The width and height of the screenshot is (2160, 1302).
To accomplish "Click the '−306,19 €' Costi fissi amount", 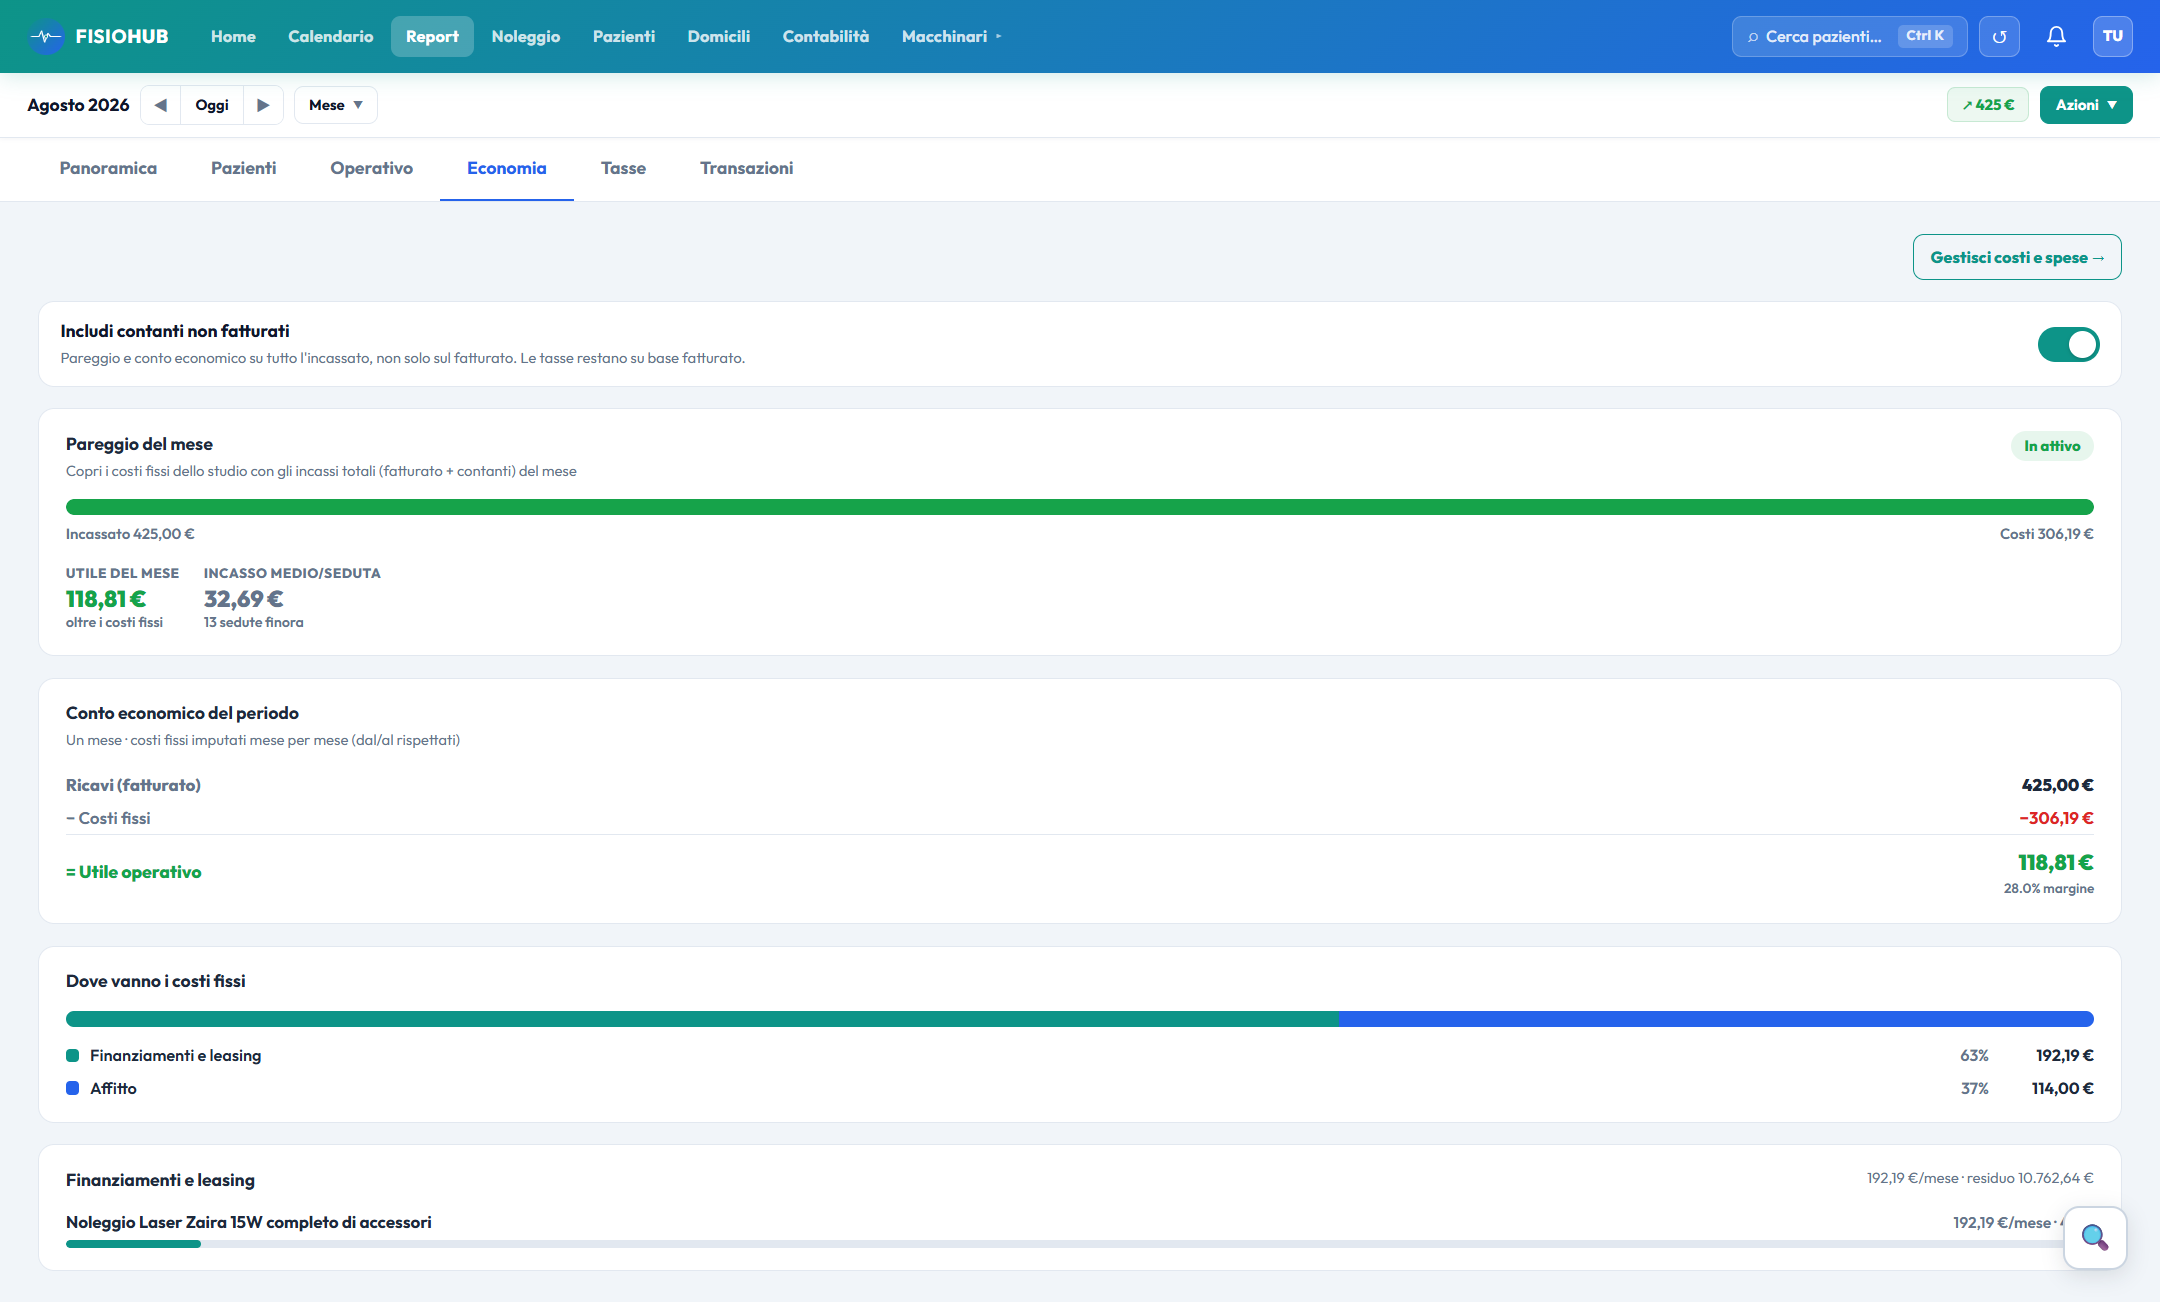I will [2056, 818].
